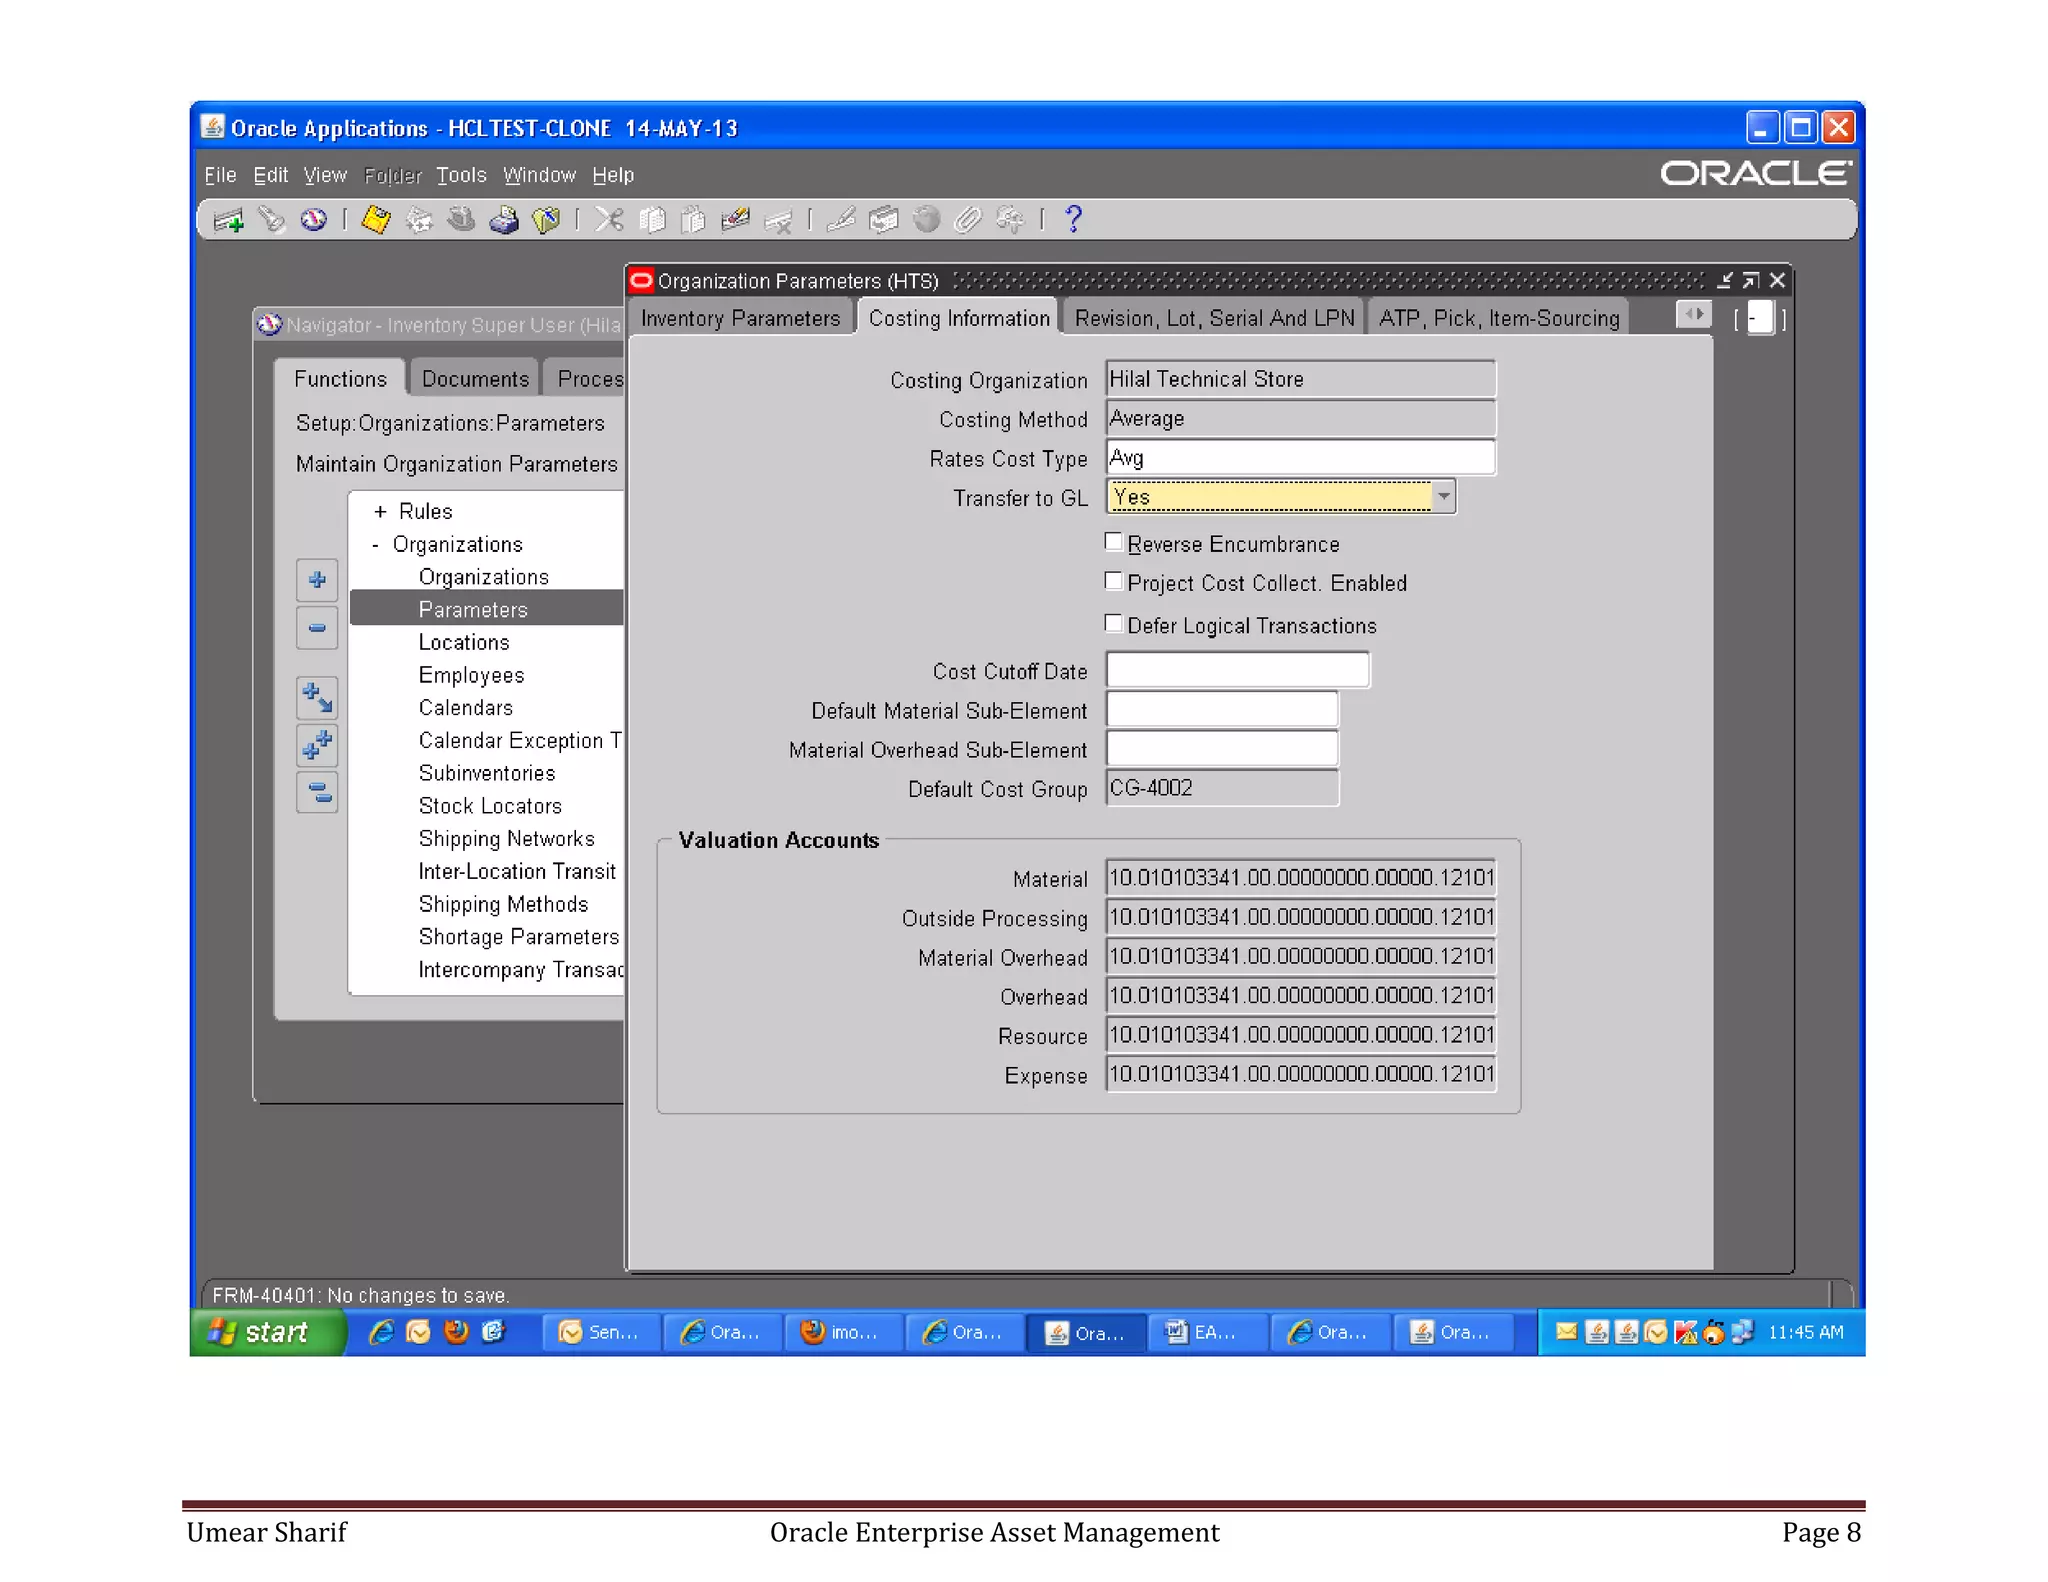Click the Cost Cutoff Date field
The width and height of the screenshot is (2048, 1582).
(1236, 669)
